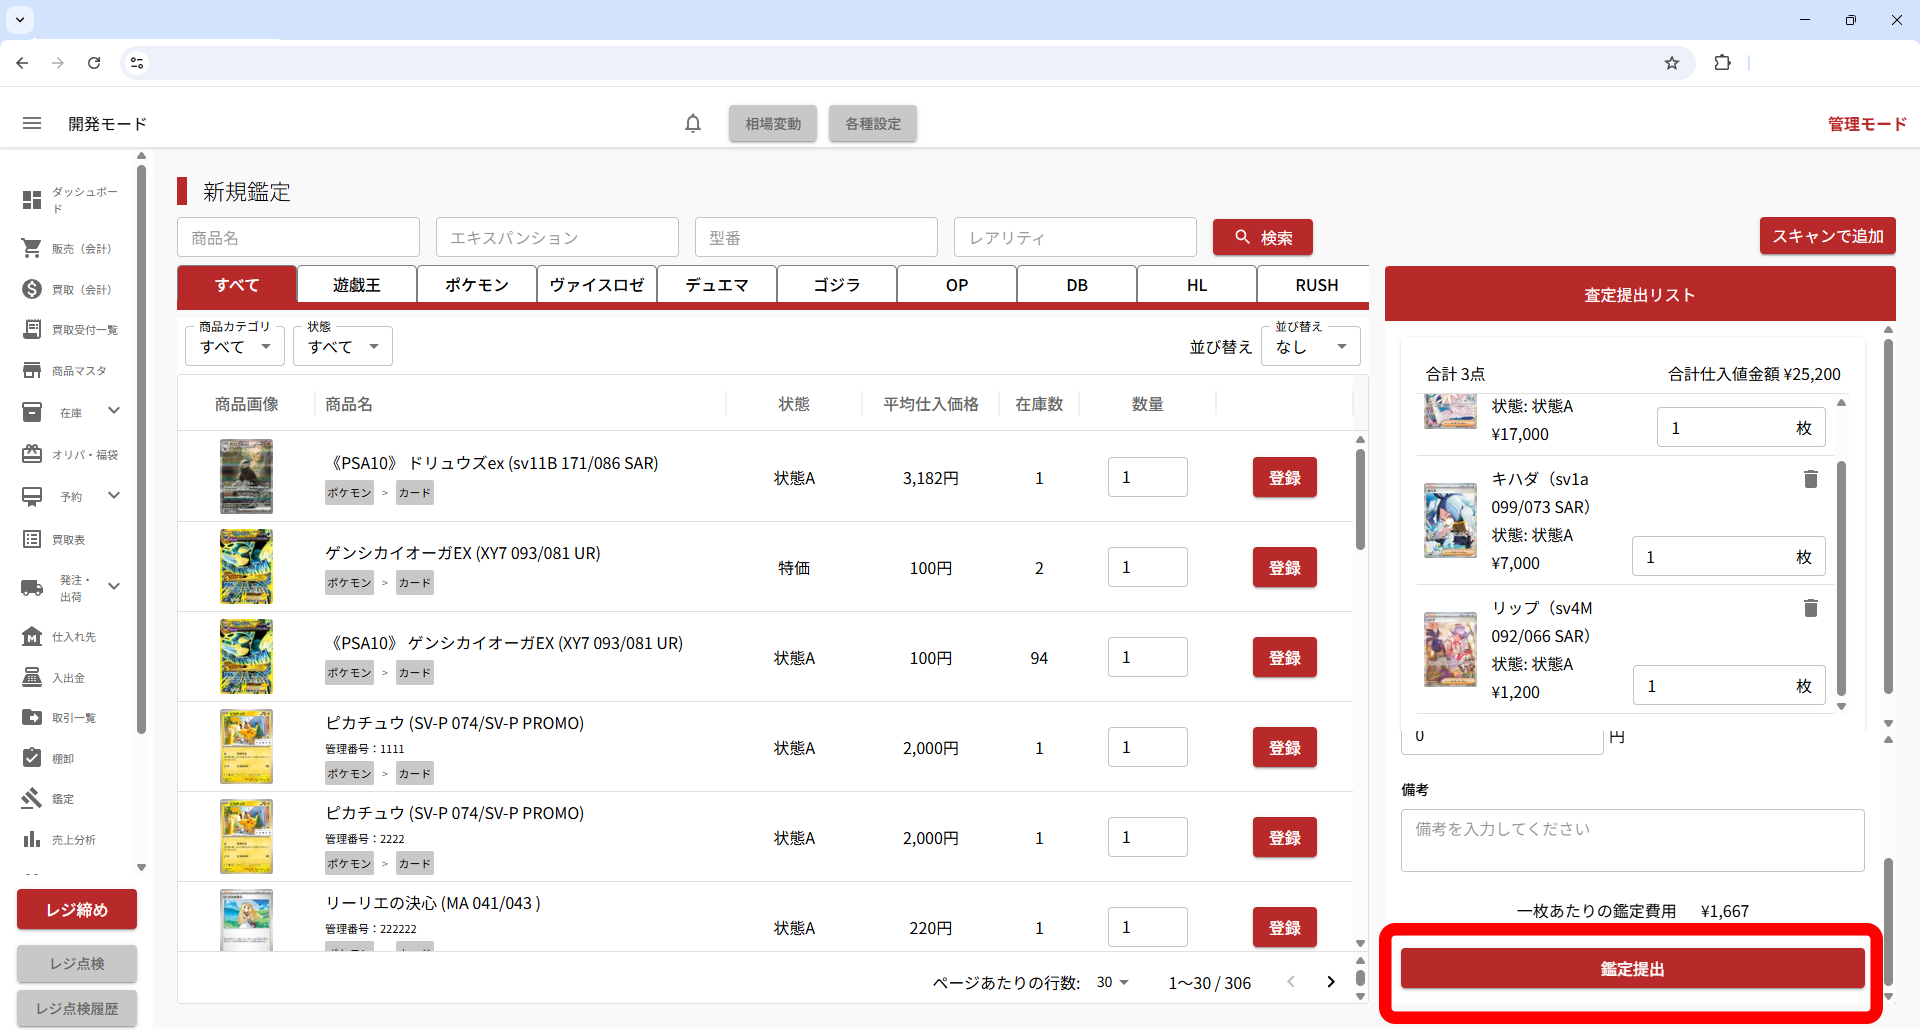Expand the 在庫 sidebar submenu

pos(114,411)
